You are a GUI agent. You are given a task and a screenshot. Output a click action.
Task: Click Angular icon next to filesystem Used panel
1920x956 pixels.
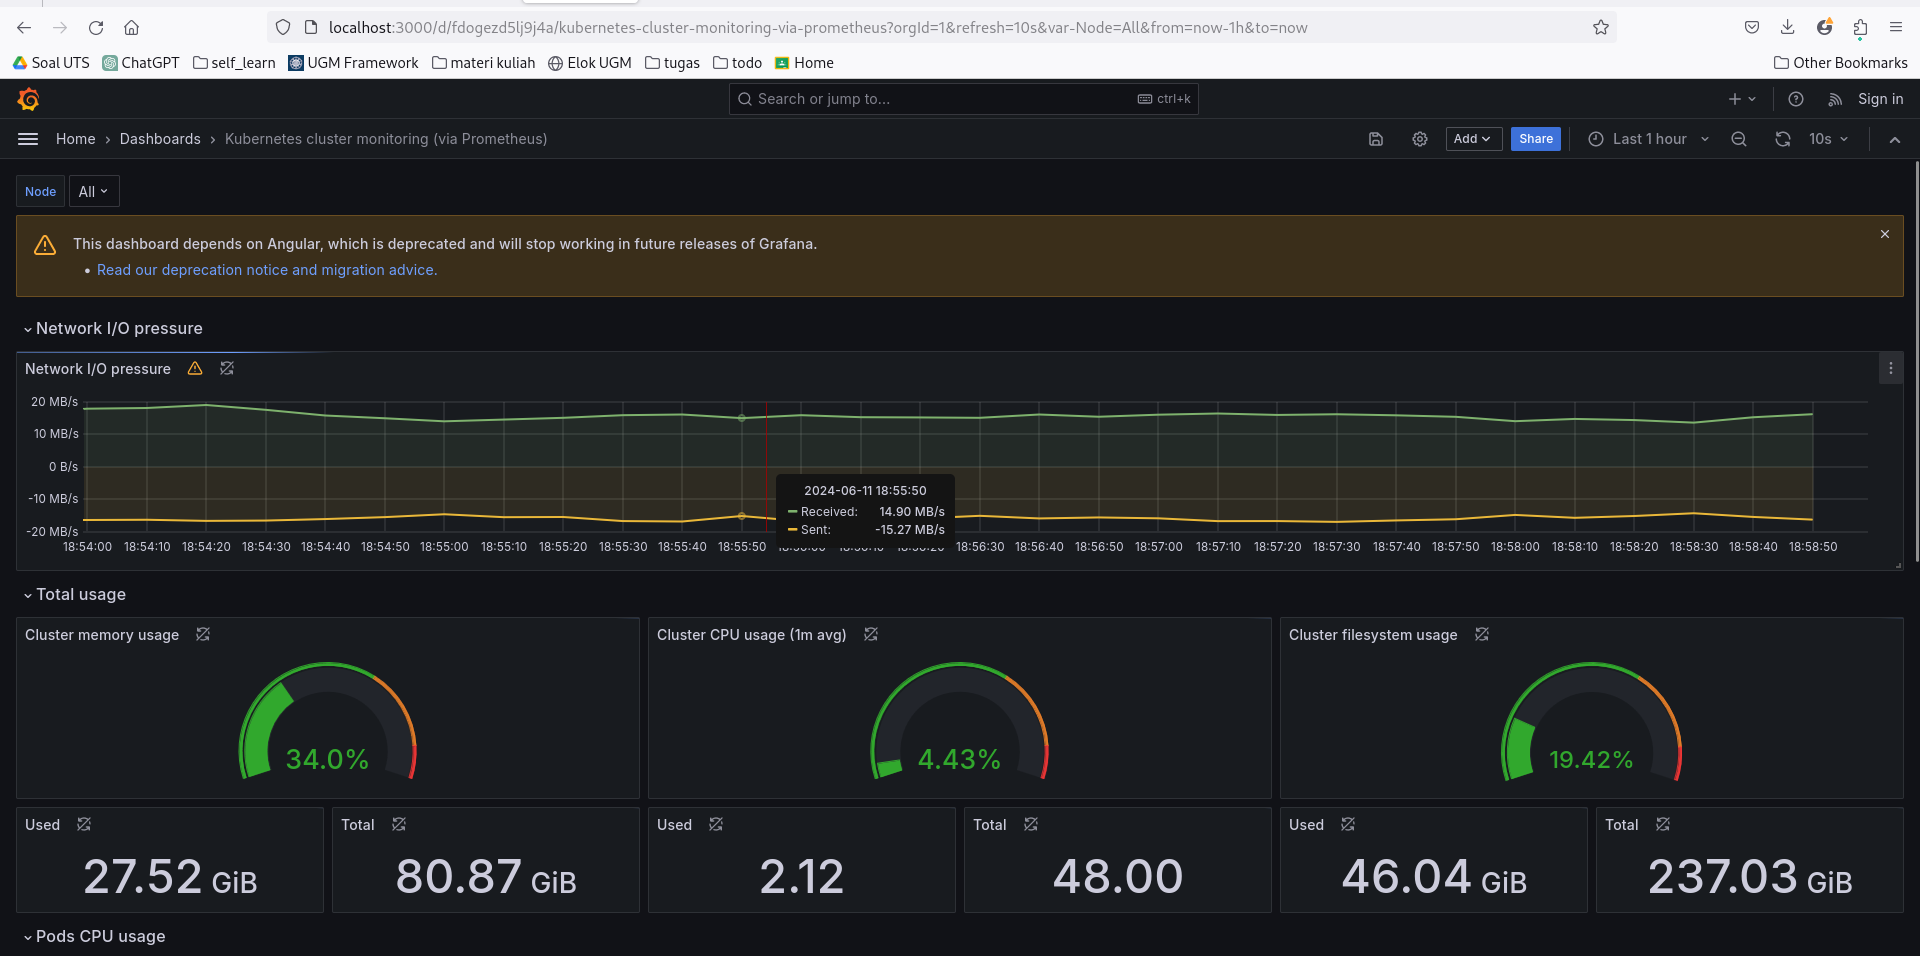coord(1348,824)
